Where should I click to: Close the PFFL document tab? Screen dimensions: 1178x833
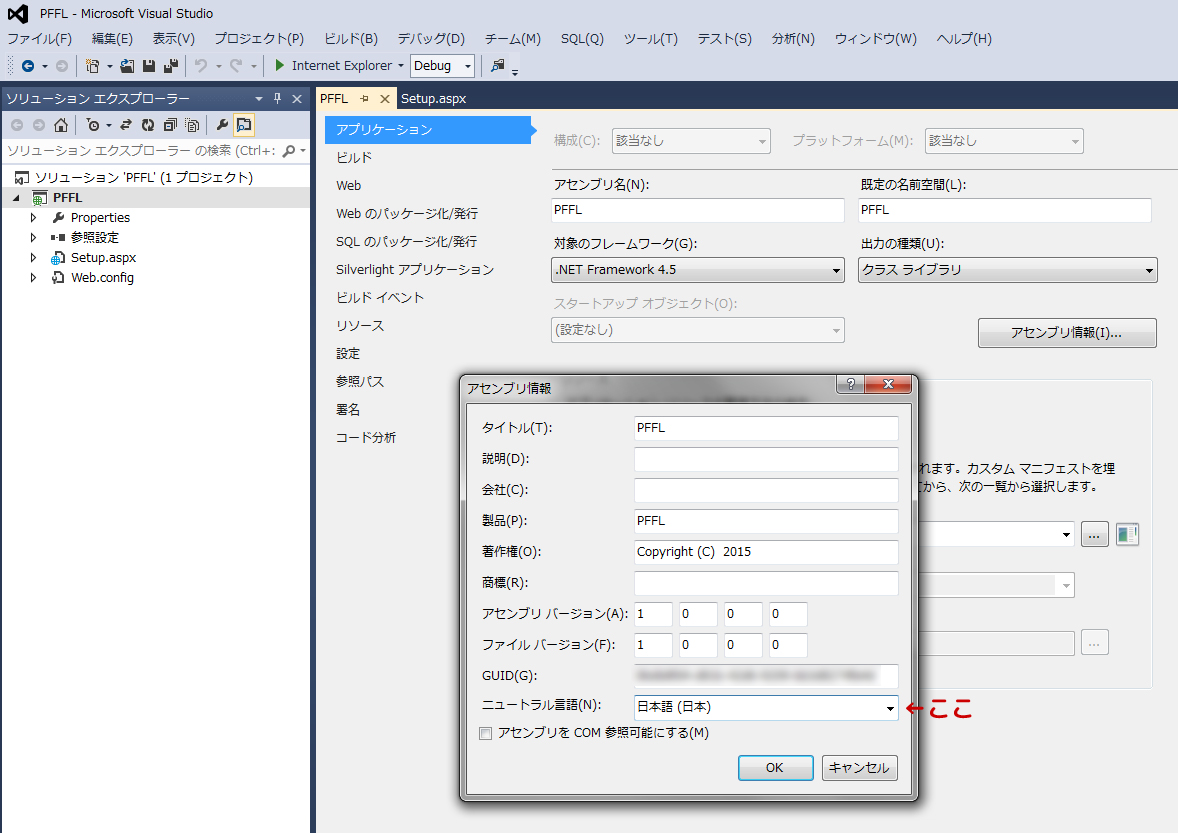[x=385, y=98]
